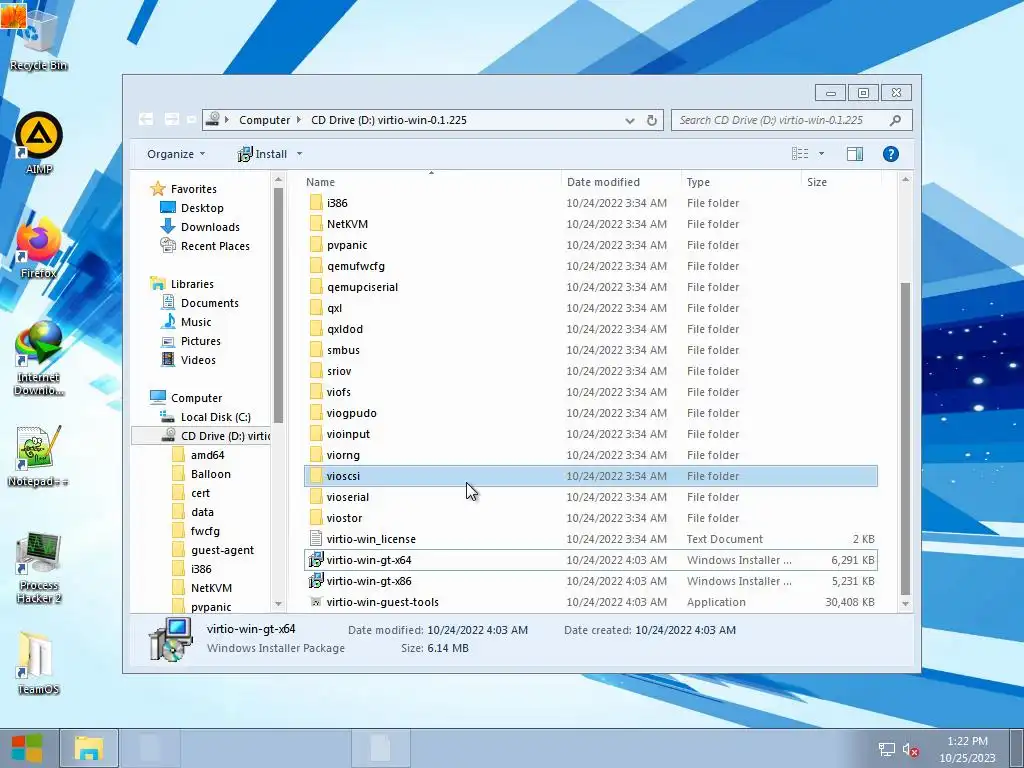Click the taskbar clock showing 1:22 PM
1024x768 pixels.
pyautogui.click(x=967, y=749)
